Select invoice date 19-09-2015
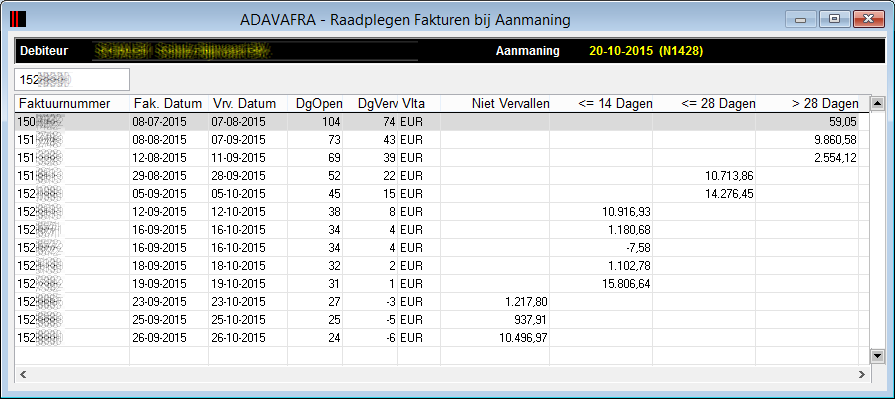The image size is (895, 399). tap(159, 284)
